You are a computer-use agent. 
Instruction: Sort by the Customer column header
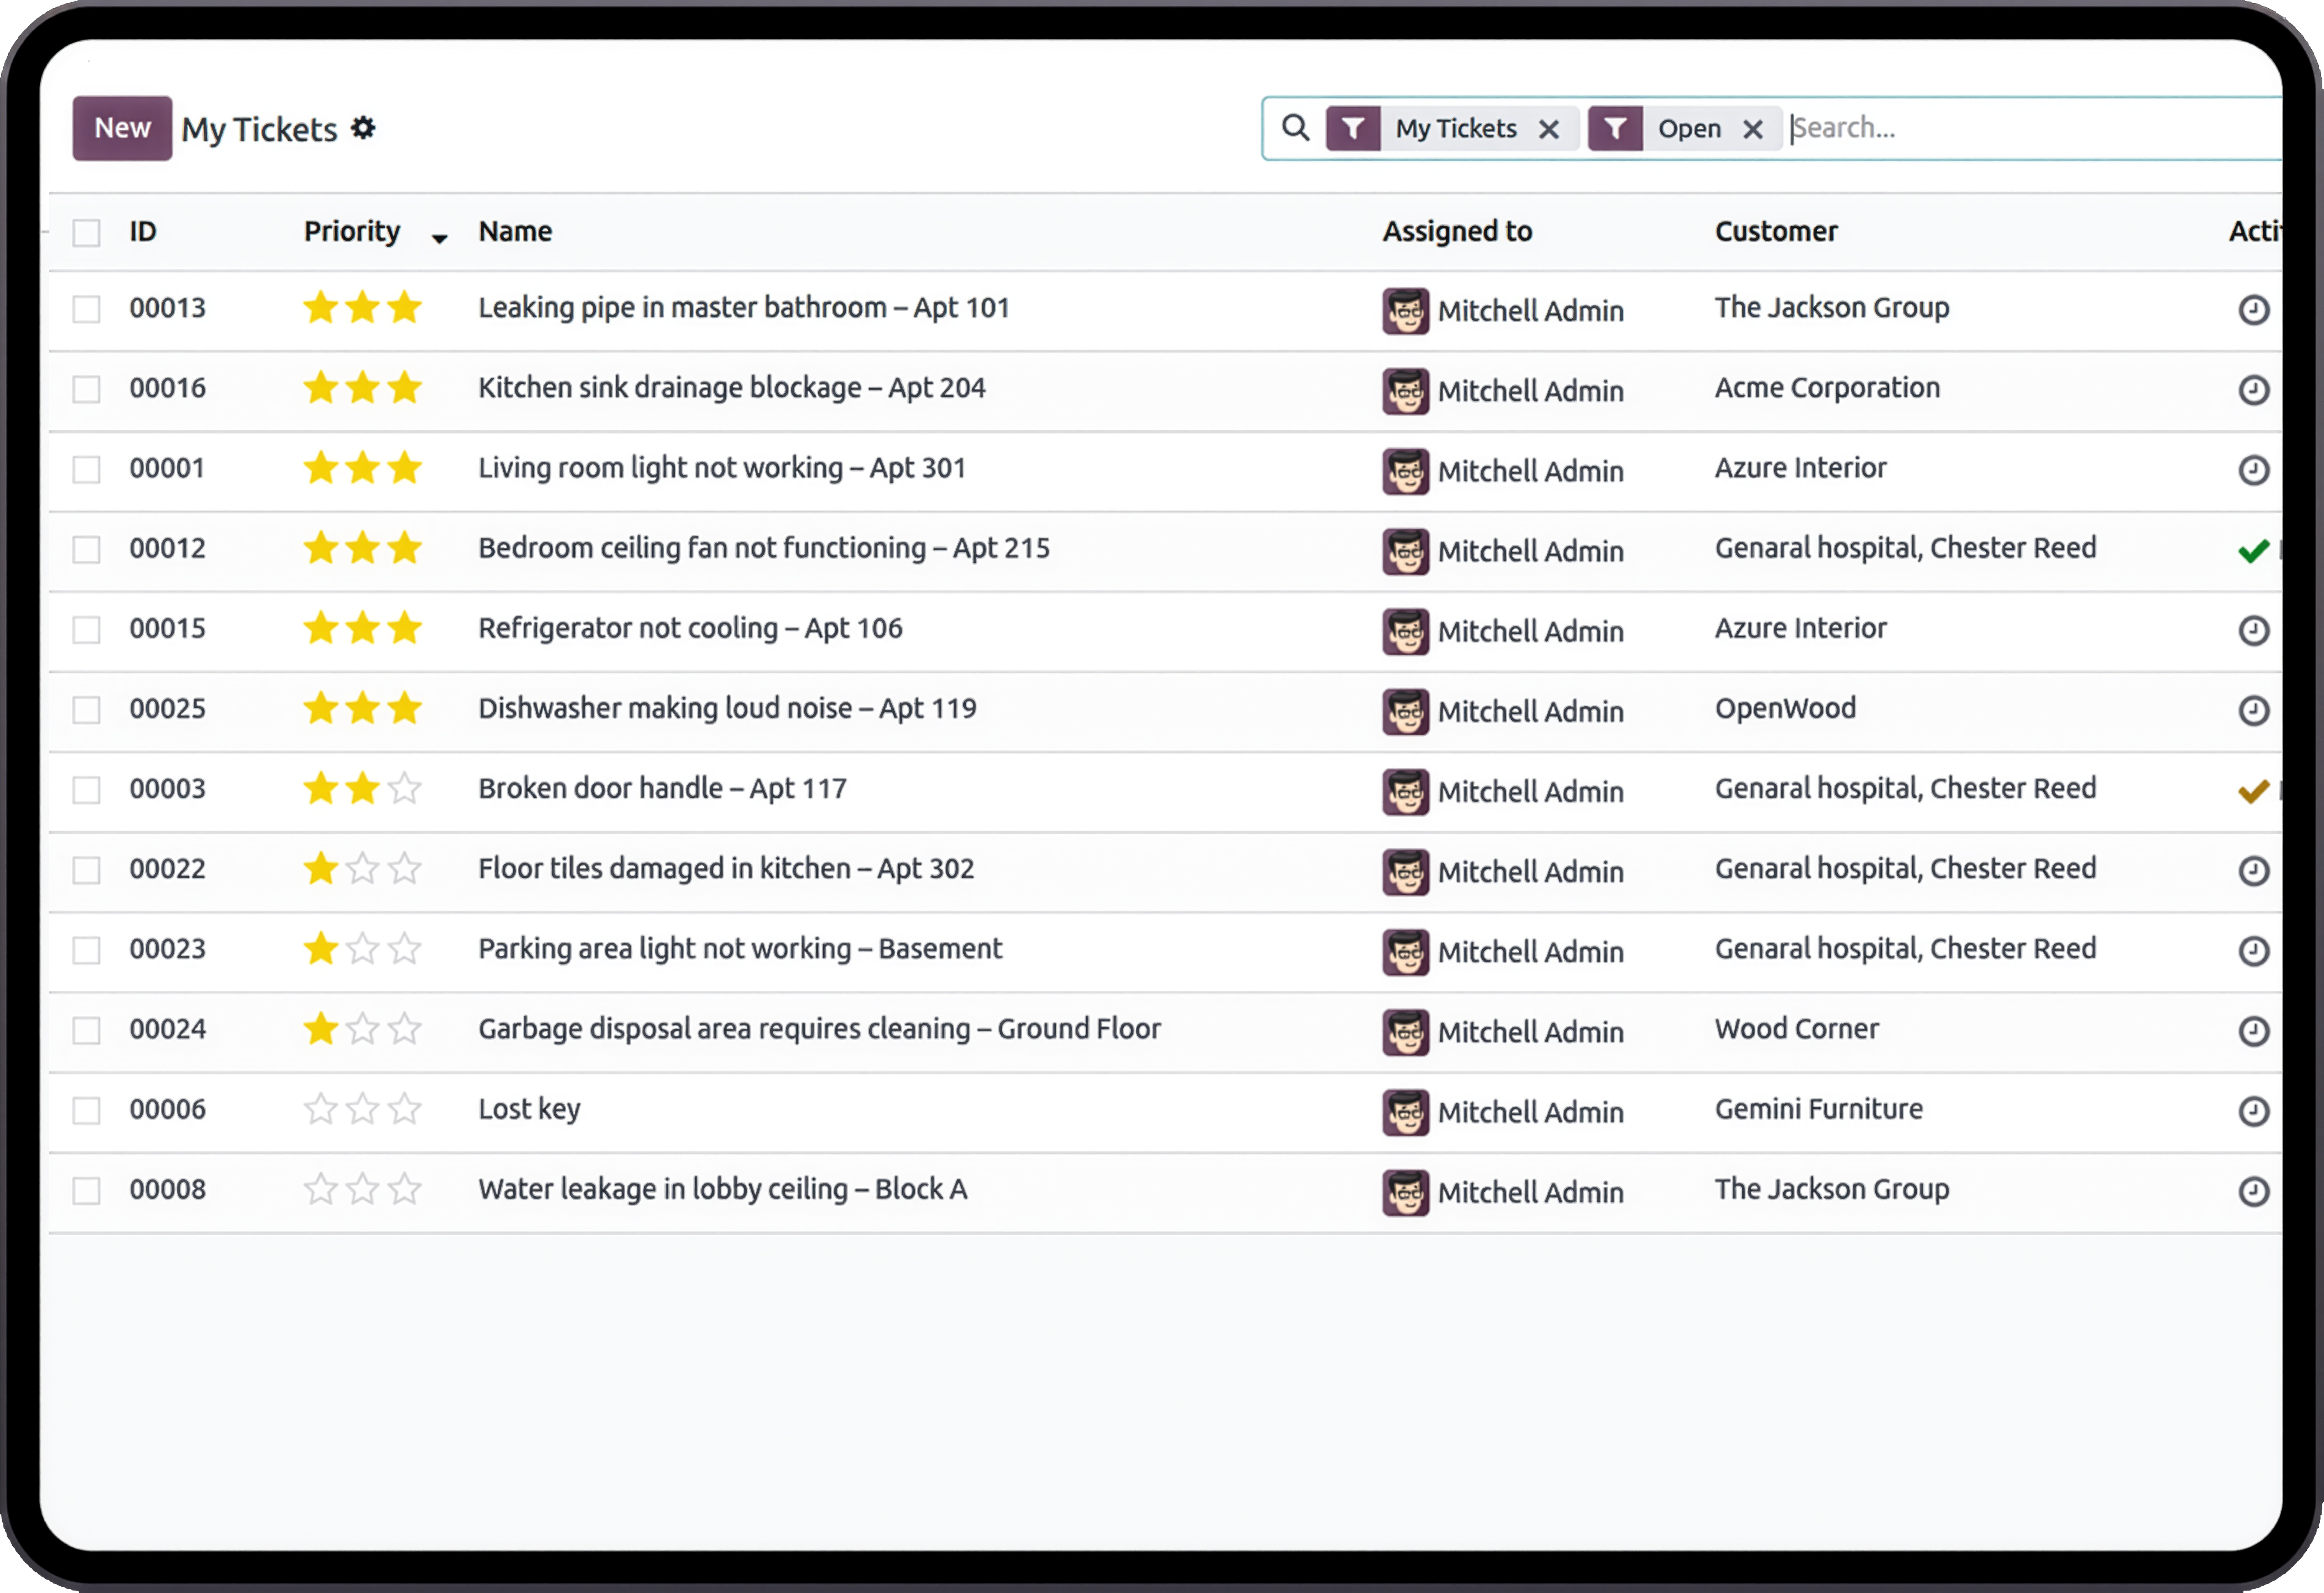(x=1776, y=231)
